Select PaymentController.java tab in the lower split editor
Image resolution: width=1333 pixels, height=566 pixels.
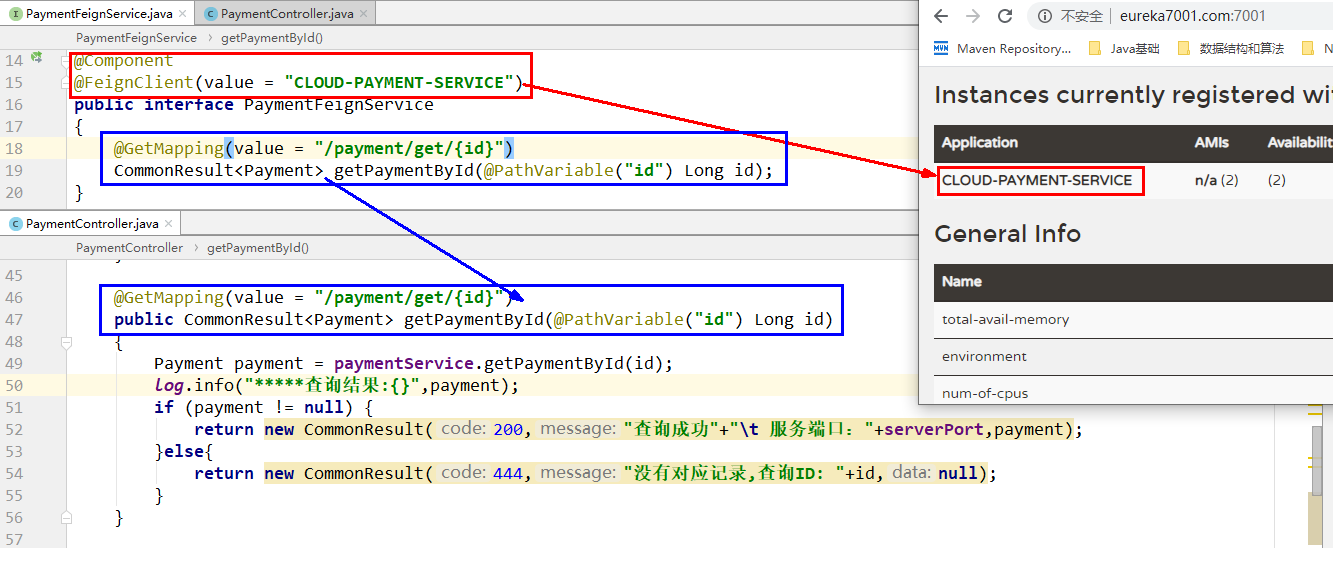[x=91, y=224]
